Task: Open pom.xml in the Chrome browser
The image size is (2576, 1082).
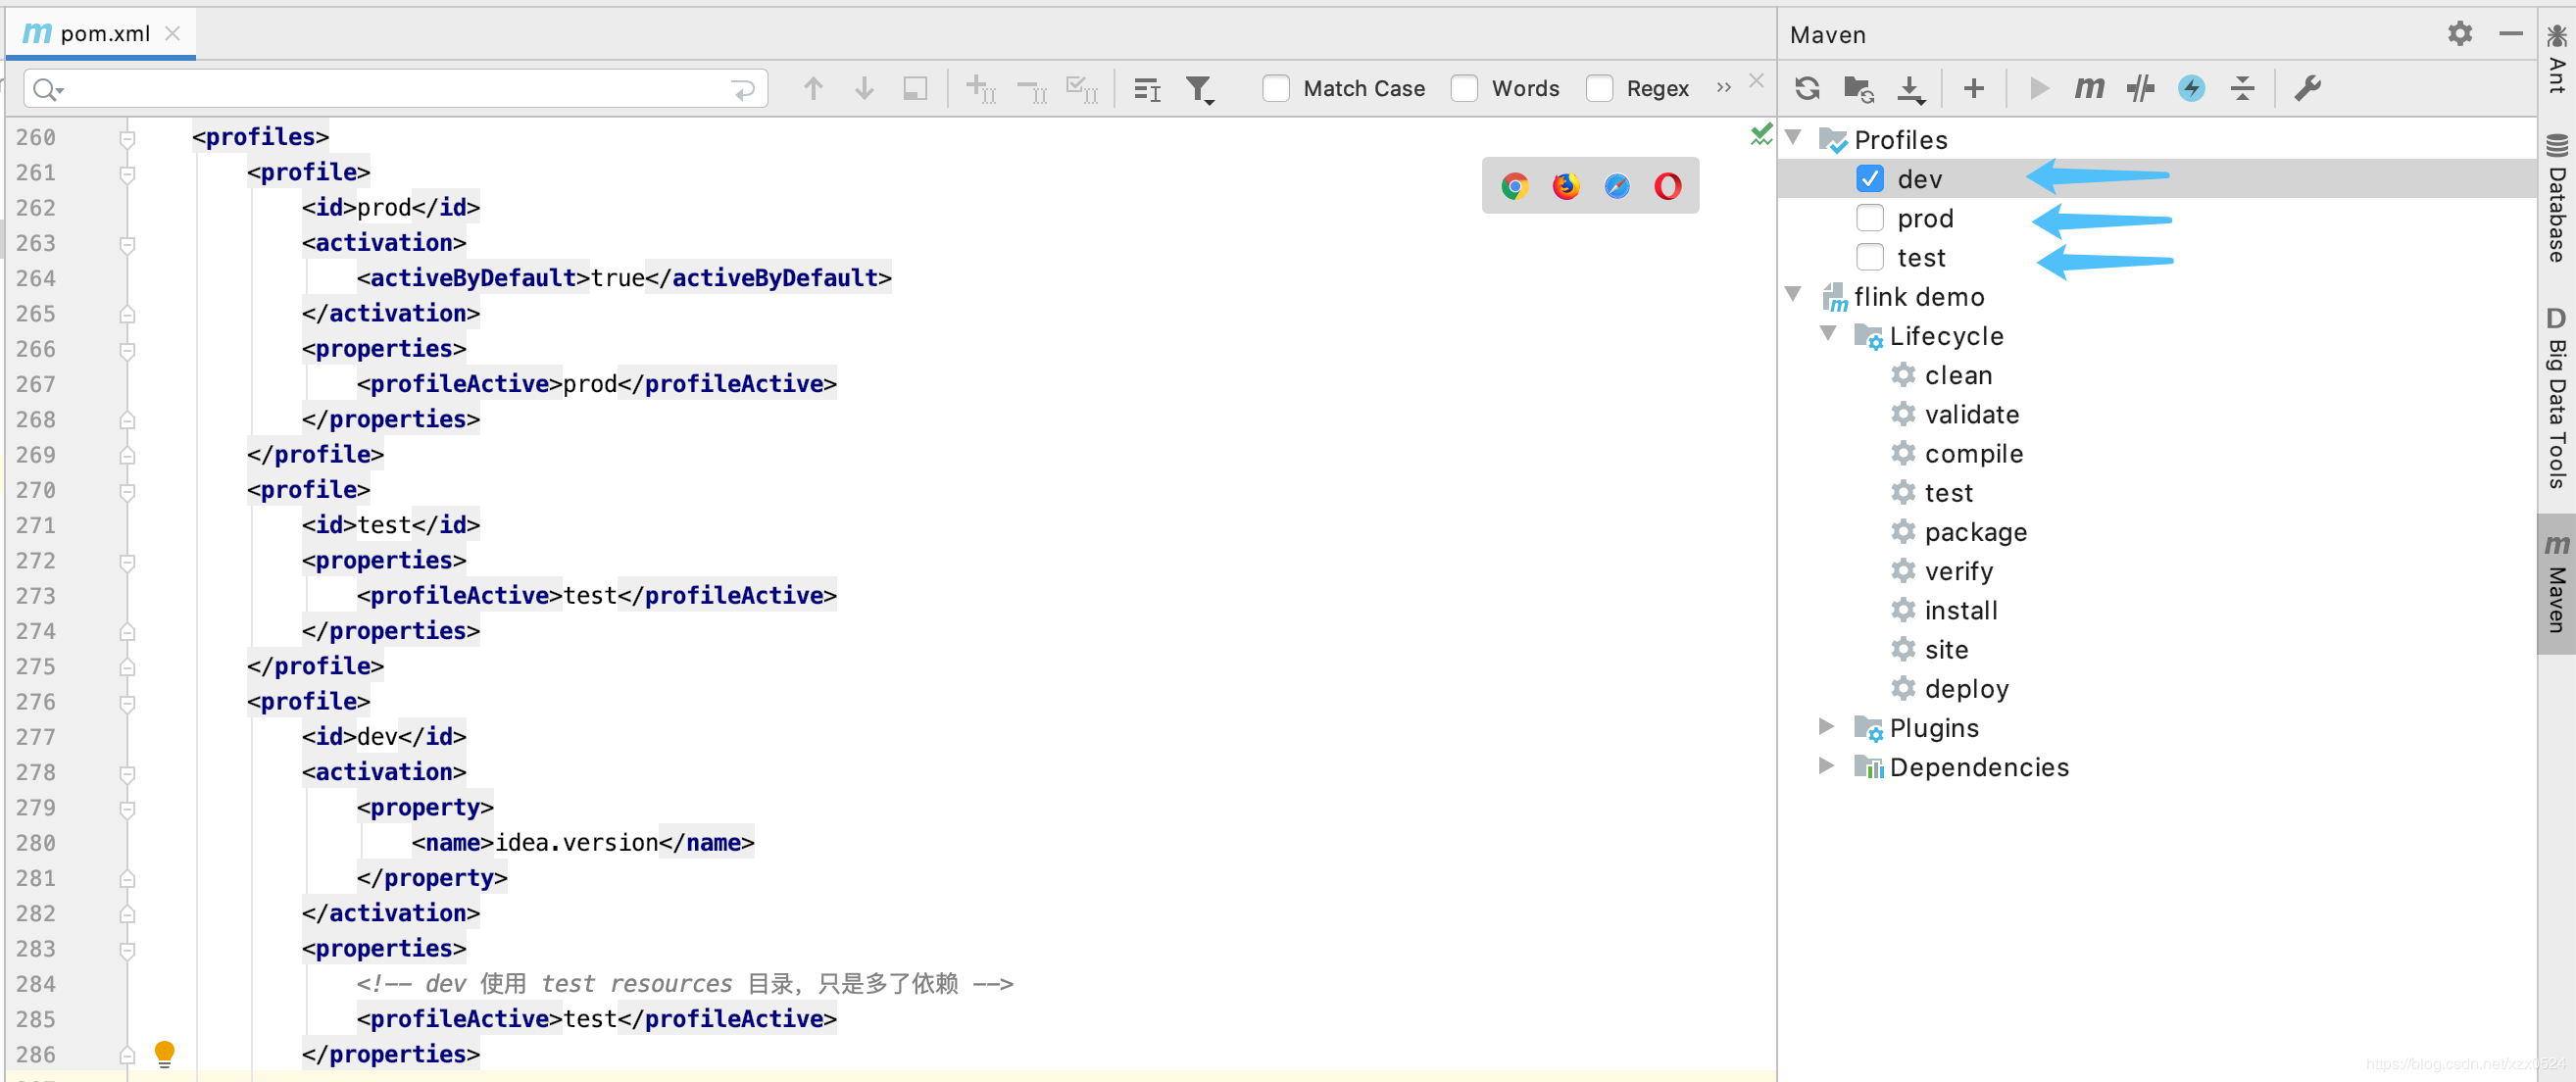Action: coord(1515,186)
